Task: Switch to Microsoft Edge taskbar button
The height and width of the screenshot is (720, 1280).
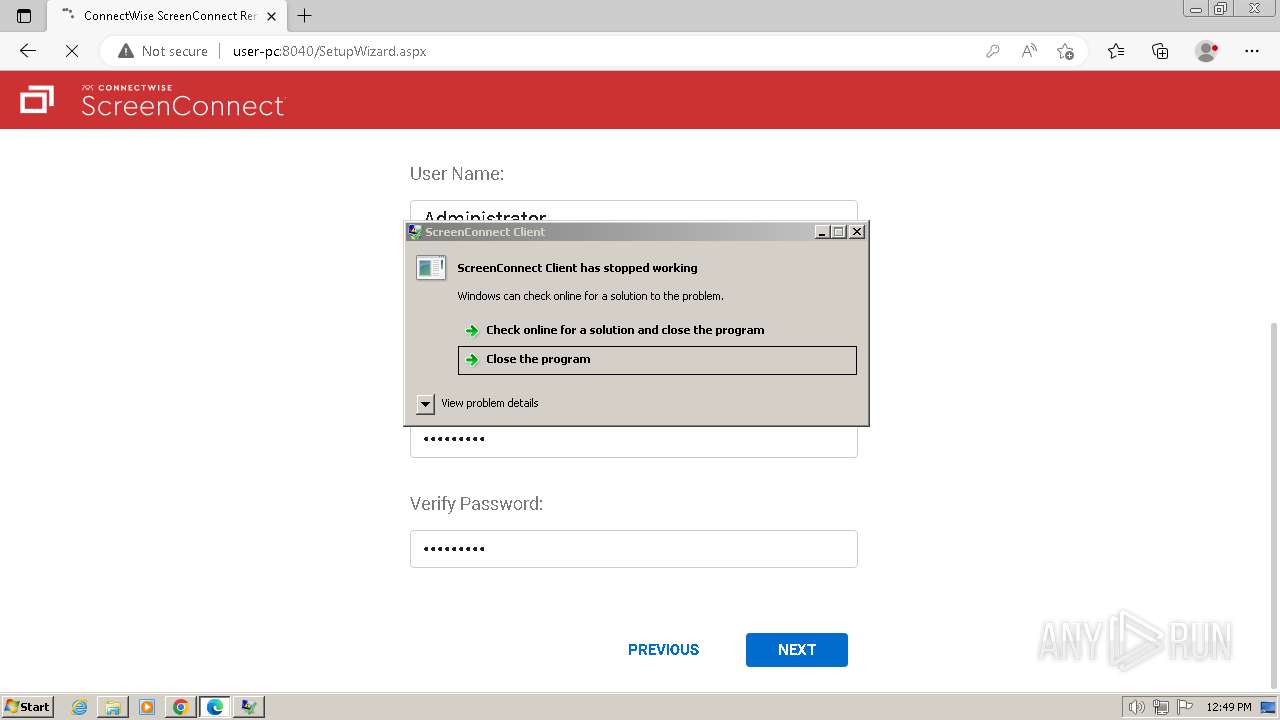Action: 215,707
